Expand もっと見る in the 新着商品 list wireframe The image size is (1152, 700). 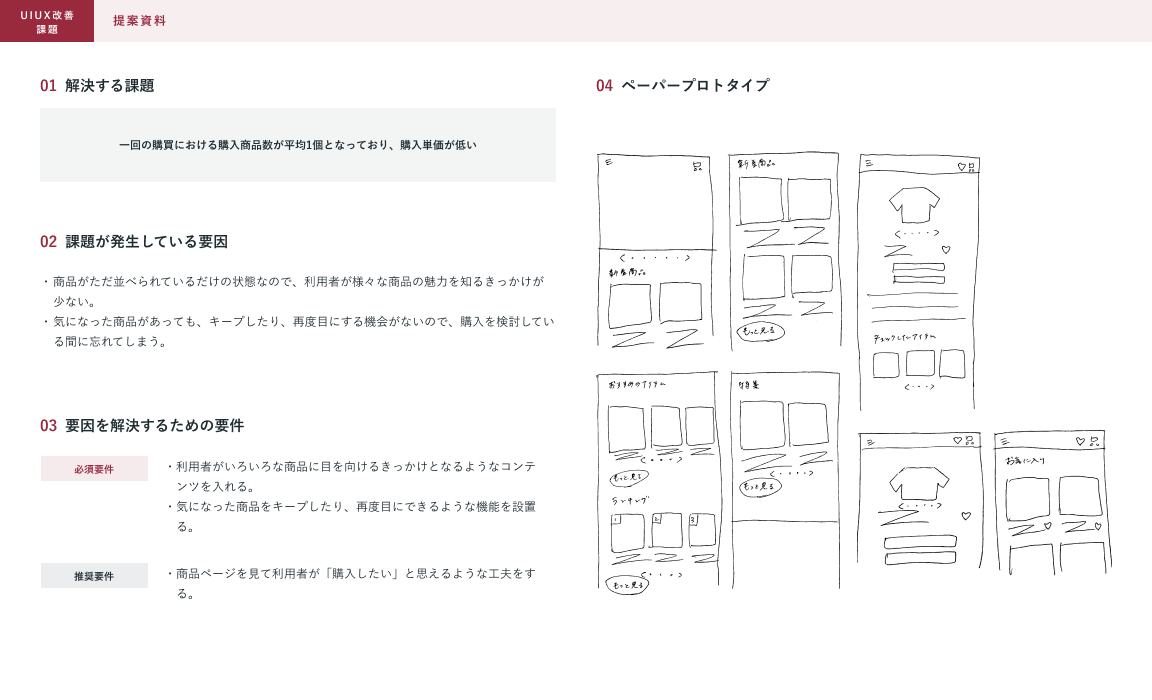click(761, 331)
